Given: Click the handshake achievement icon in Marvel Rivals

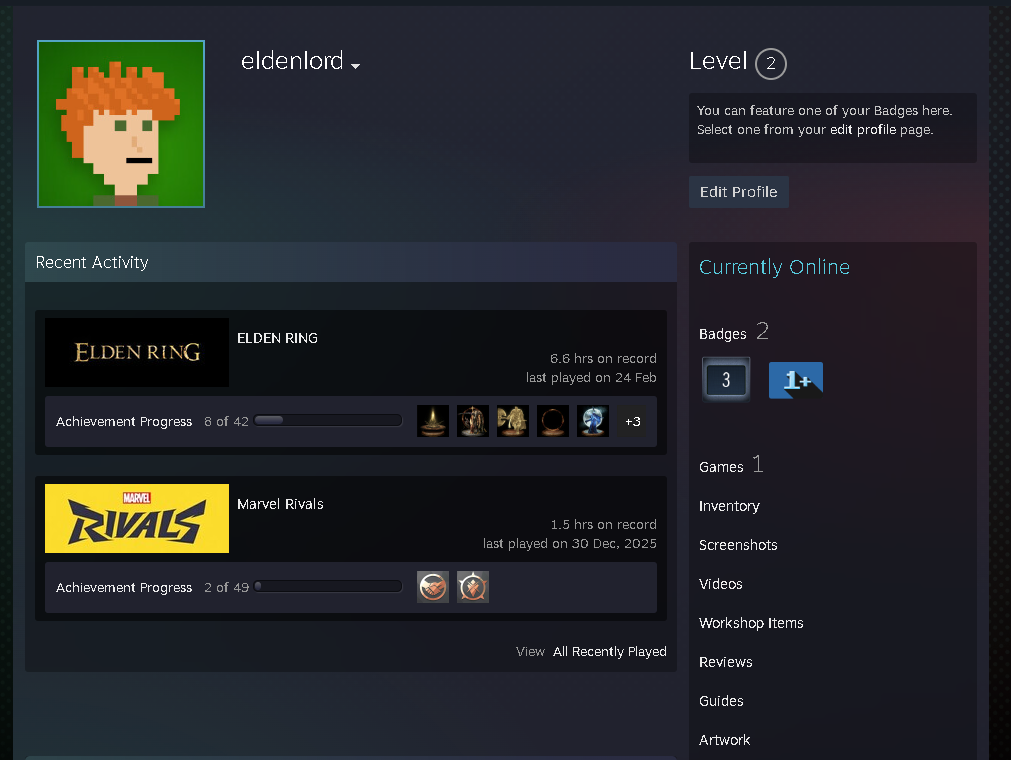Looking at the screenshot, I should pyautogui.click(x=433, y=587).
